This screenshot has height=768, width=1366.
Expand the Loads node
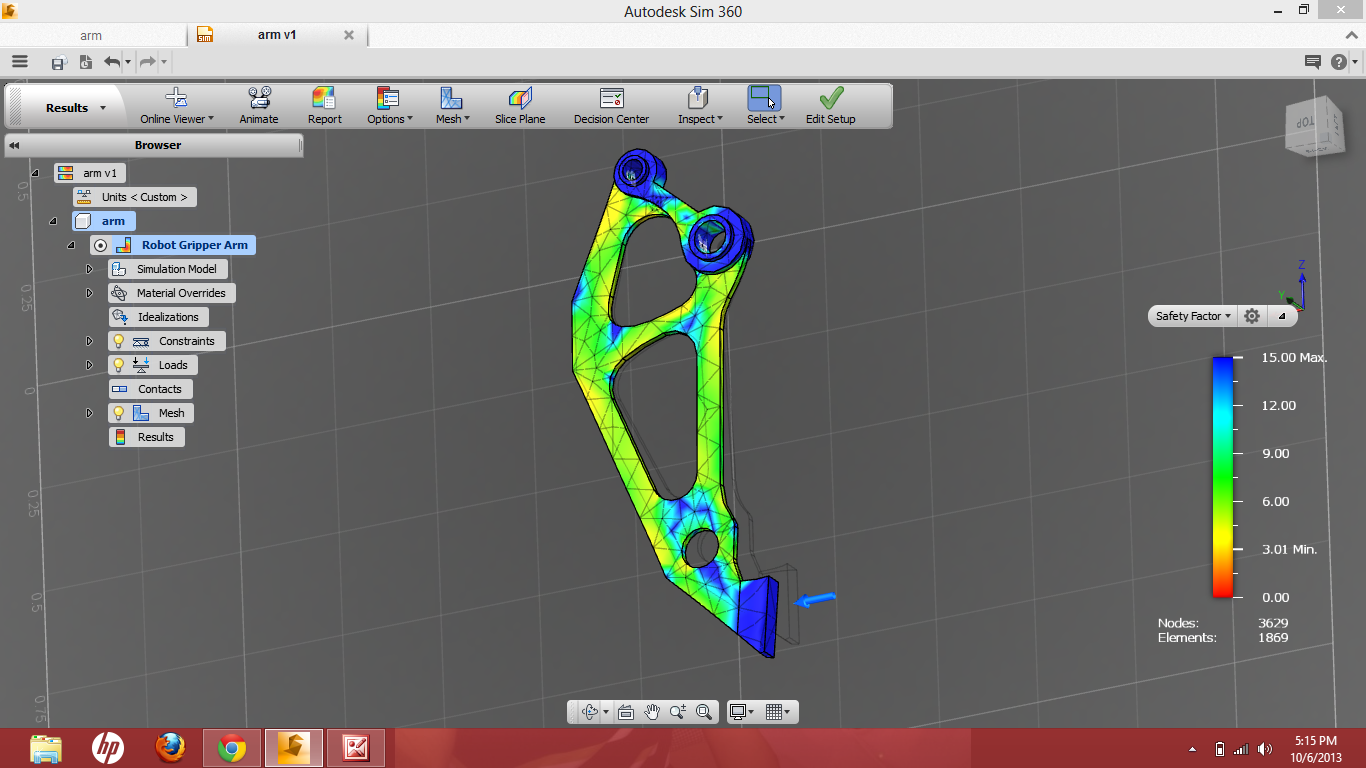(x=89, y=365)
